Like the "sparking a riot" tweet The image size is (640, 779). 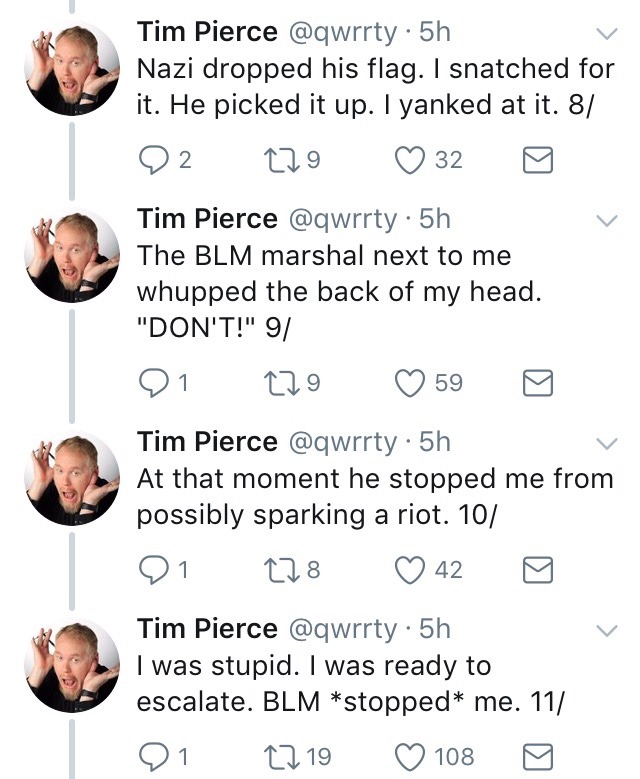coord(409,569)
